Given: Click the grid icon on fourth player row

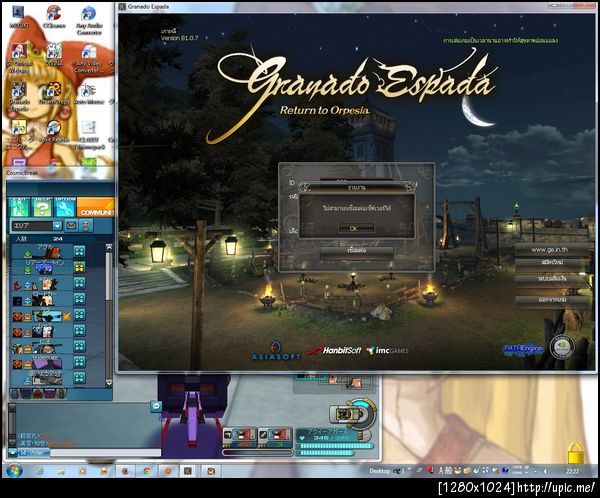Looking at the screenshot, I should 79,299.
